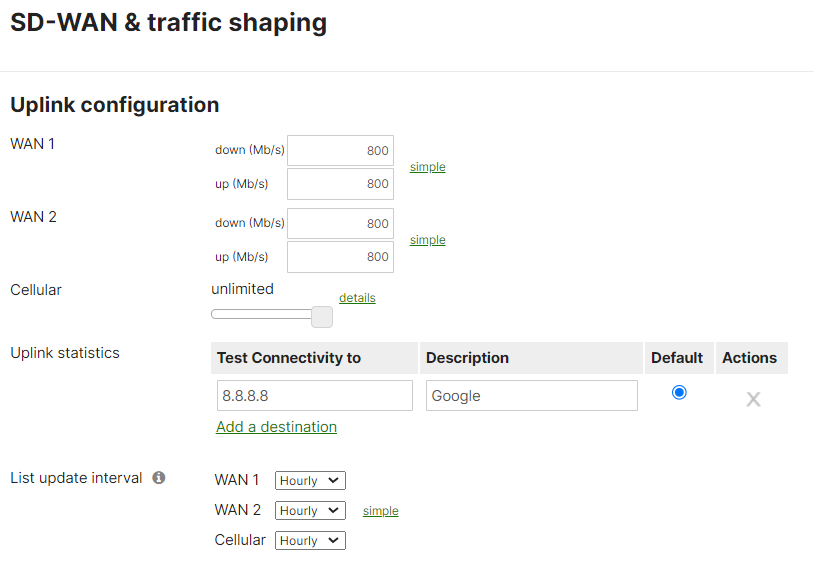
Task: Open the WAN 1 update interval dropdown
Action: click(310, 480)
